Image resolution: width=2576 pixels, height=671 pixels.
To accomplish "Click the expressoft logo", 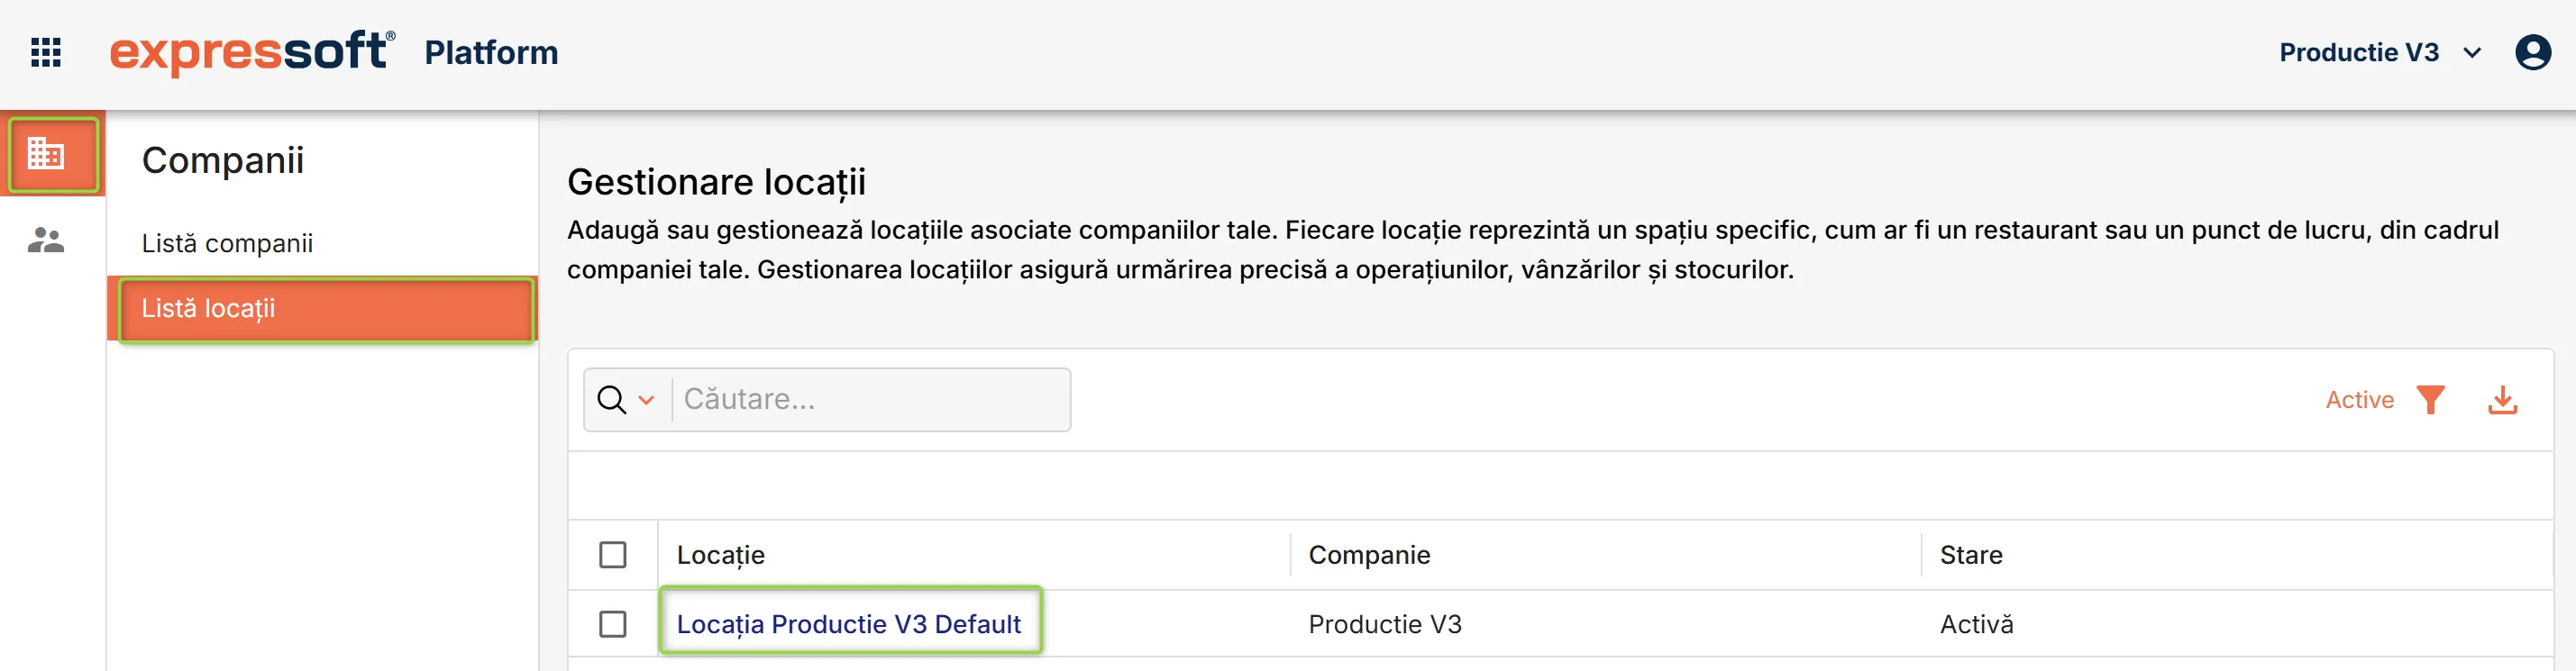I will pos(252,52).
